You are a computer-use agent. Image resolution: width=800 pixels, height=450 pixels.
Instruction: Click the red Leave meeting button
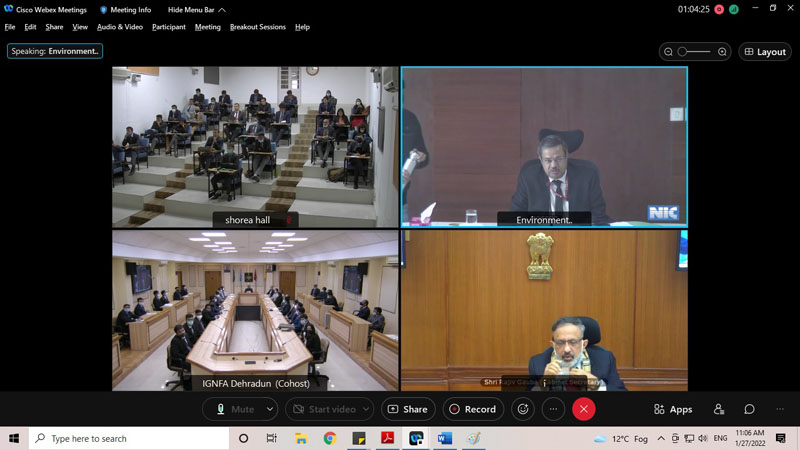click(584, 409)
